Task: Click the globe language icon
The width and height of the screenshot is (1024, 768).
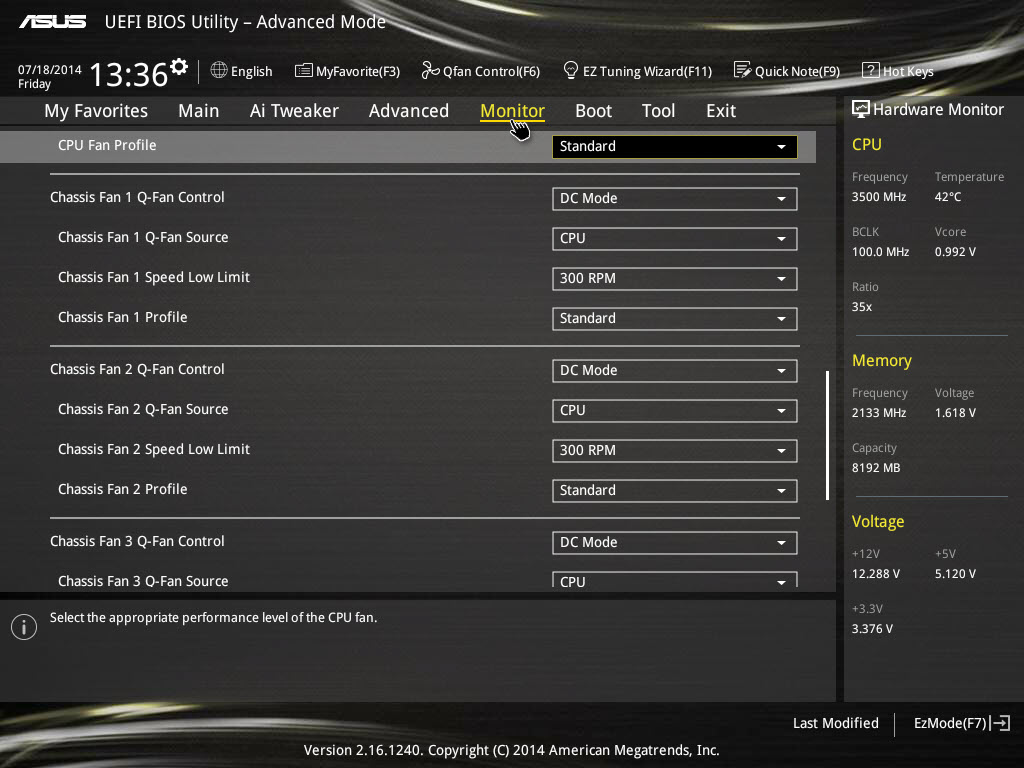Action: point(219,70)
